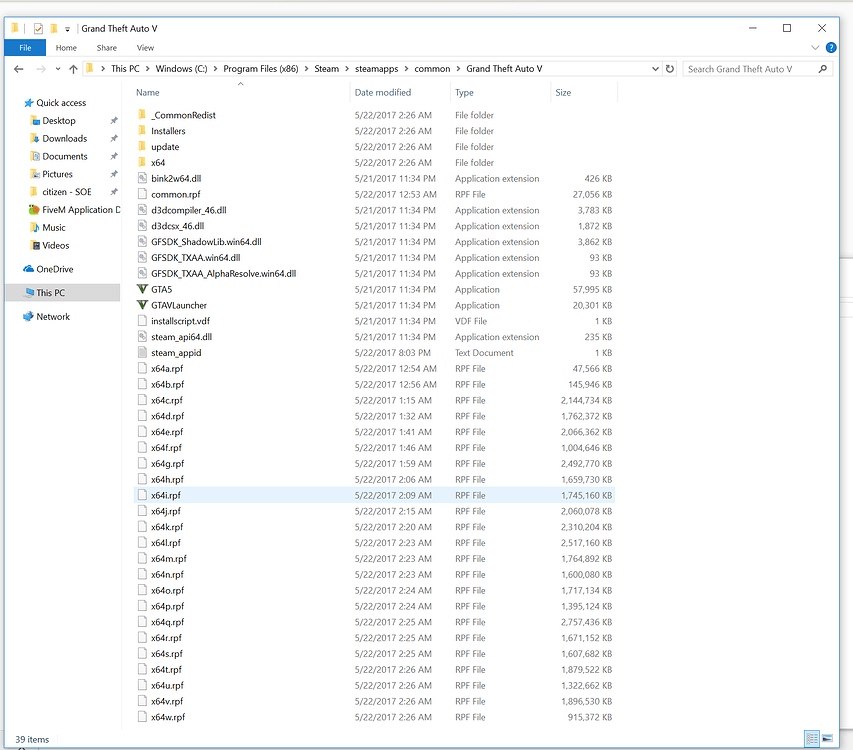Select the GTAVLauncher application icon

click(x=142, y=305)
